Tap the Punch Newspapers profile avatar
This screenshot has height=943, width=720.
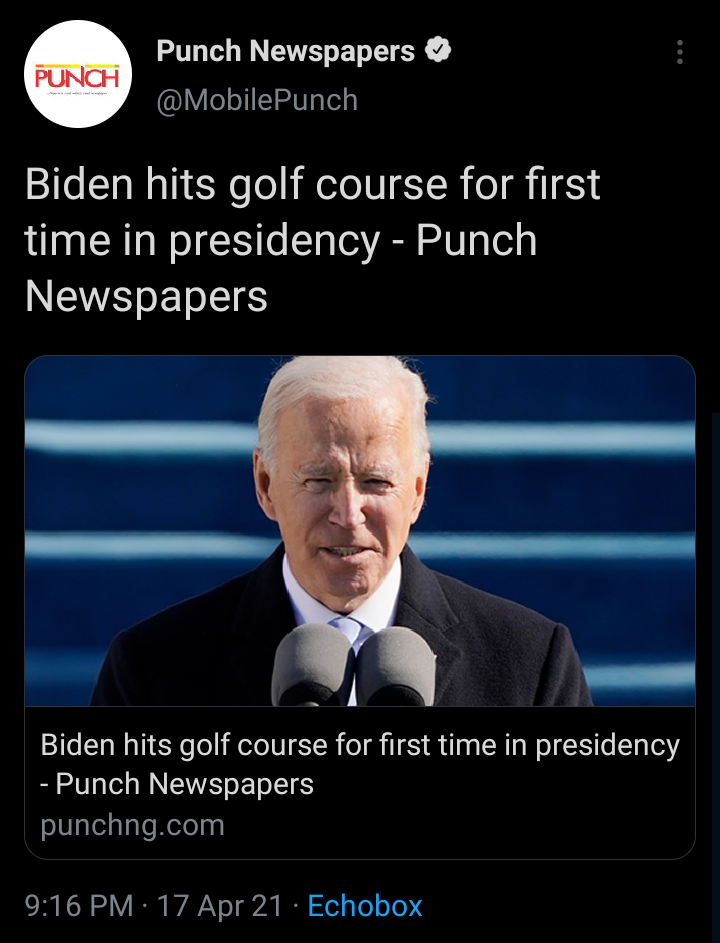click(x=78, y=74)
